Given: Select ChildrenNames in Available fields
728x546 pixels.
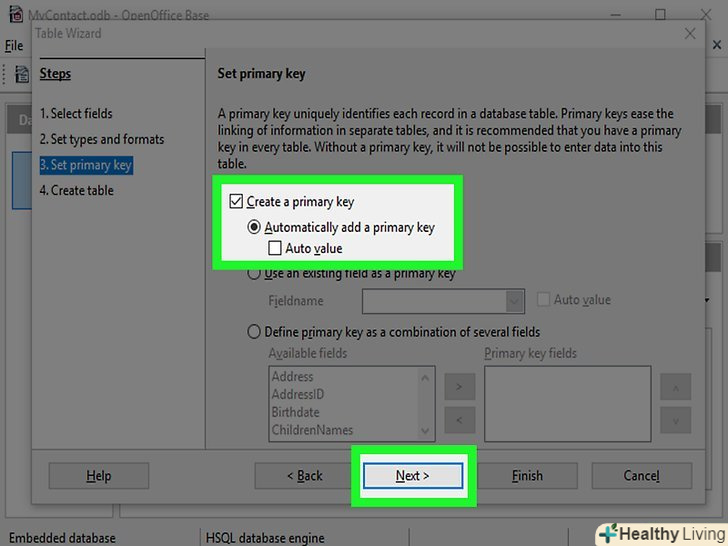Looking at the screenshot, I should point(312,430).
